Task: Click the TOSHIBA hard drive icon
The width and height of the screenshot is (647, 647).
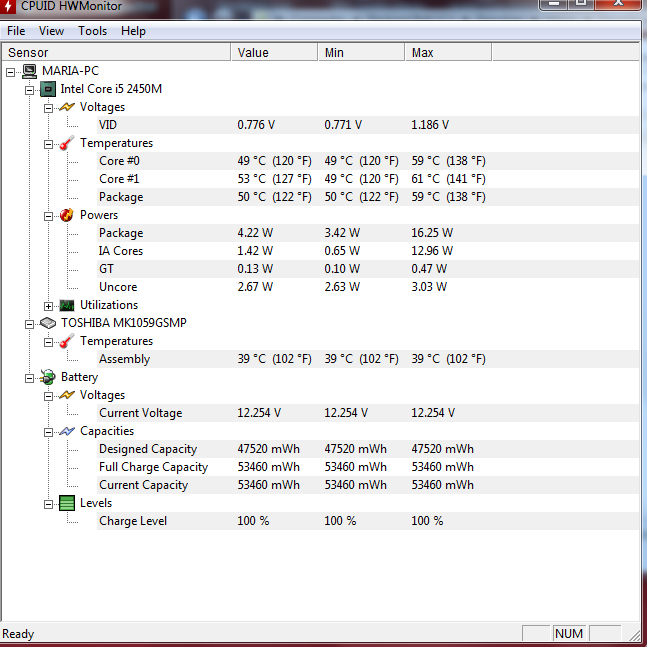Action: 48,323
